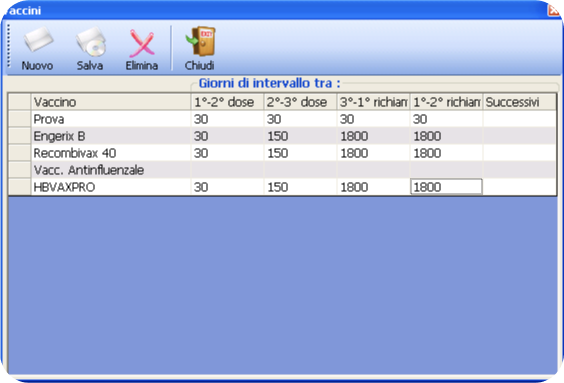Click the 1°-2° dose column header
This screenshot has width=564, height=383.
227,102
